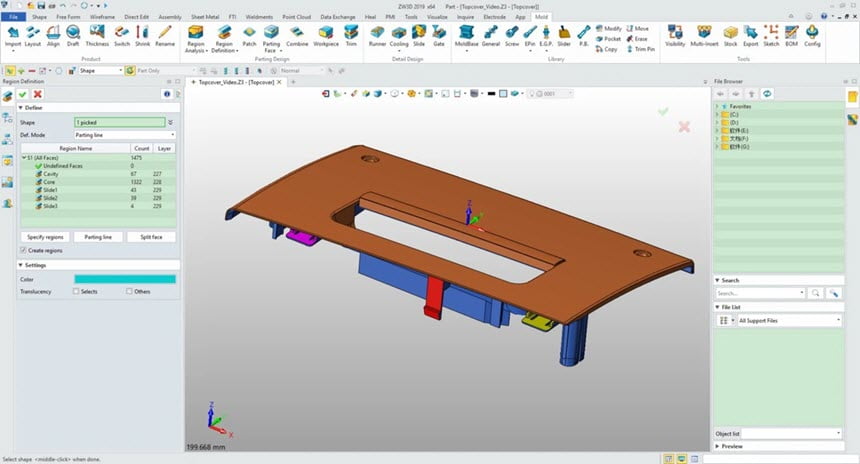Image resolution: width=860 pixels, height=464 pixels.
Task: Enable Translucency for Selects
Action: pos(76,292)
